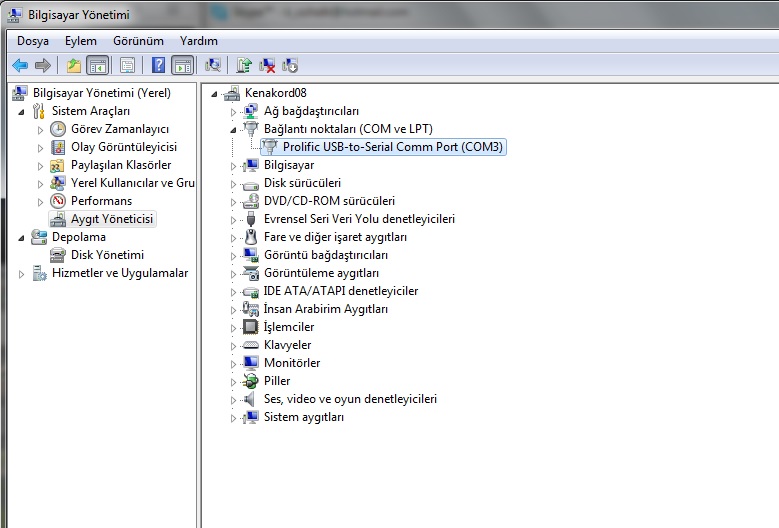This screenshot has height=528, width=779.
Task: Toggle Show/Hide Action Pane icon
Action: 182,65
